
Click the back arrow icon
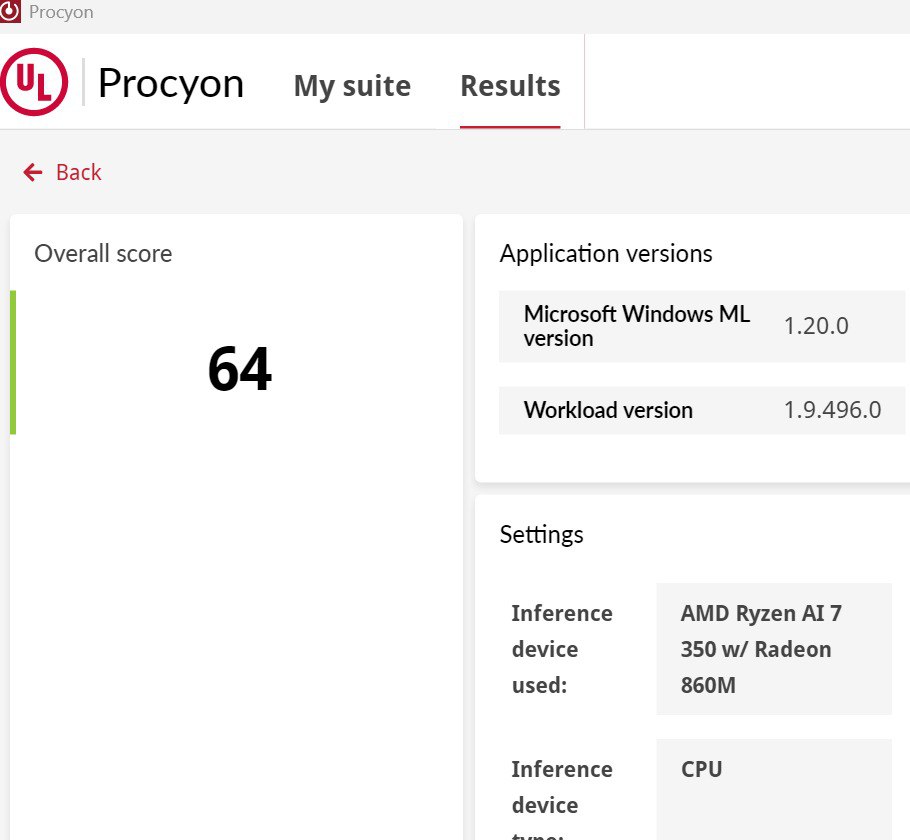pyautogui.click(x=32, y=172)
